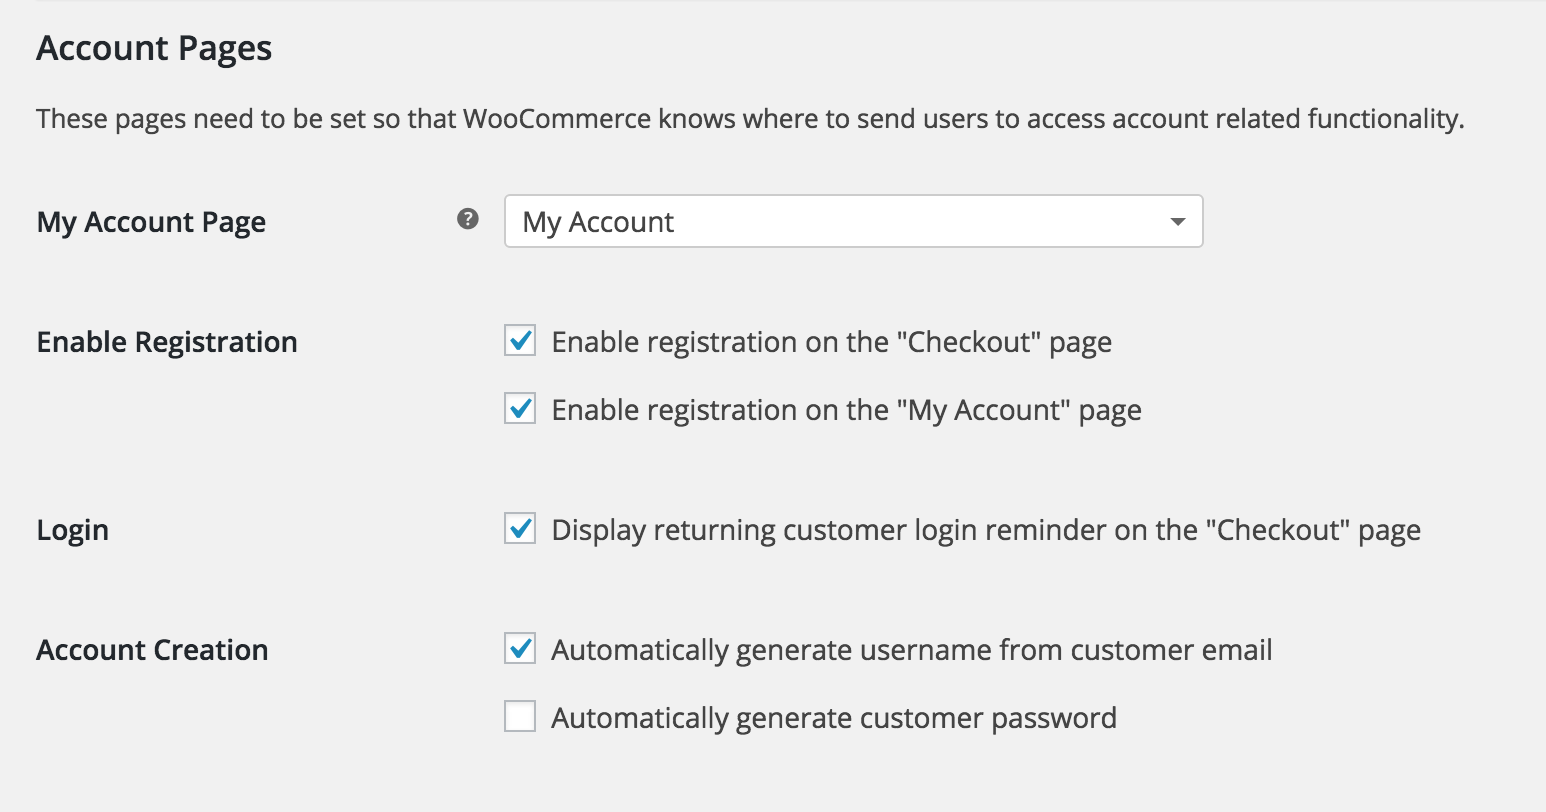Click the selected "My Account" value text

click(598, 222)
